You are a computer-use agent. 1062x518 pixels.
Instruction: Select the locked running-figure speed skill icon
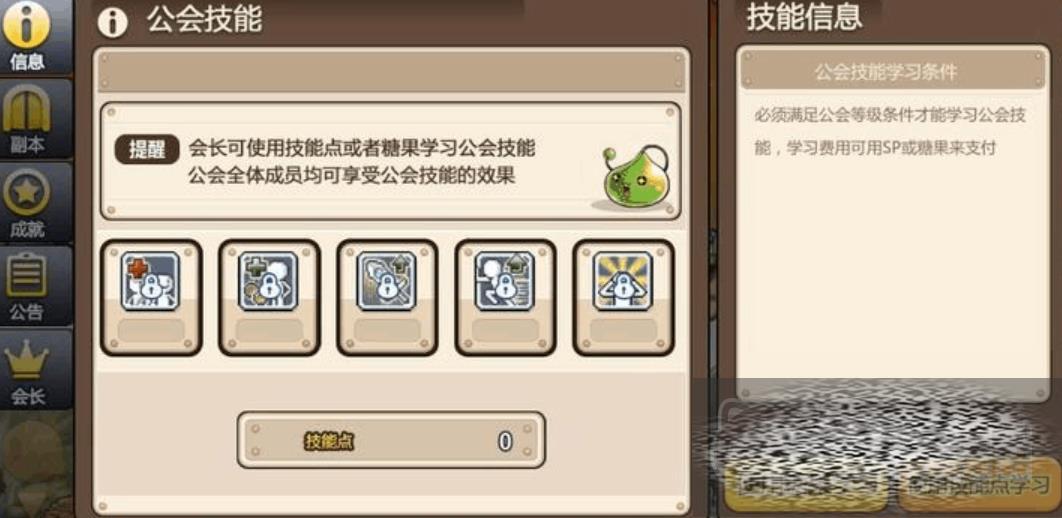[505, 281]
